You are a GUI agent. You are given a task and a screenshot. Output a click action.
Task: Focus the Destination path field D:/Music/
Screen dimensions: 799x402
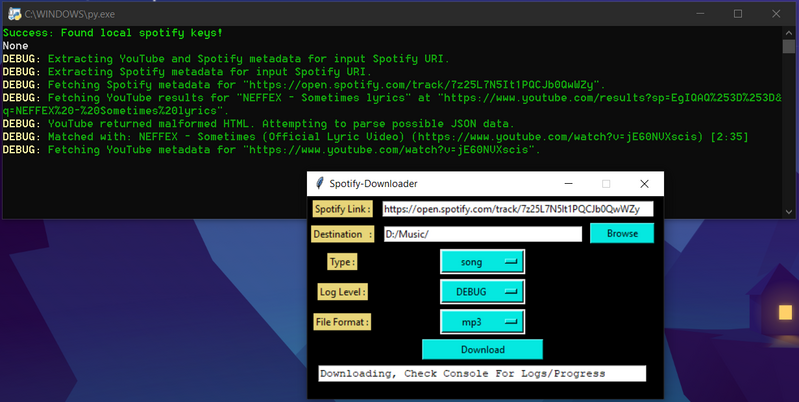(x=483, y=234)
